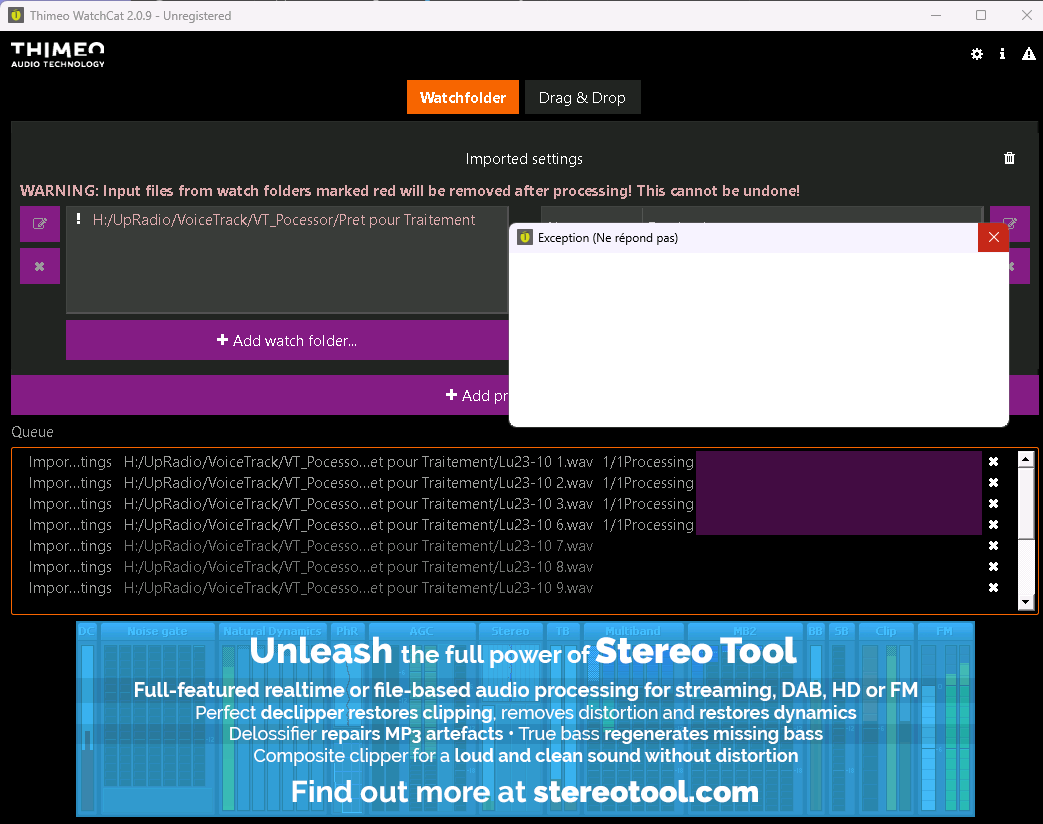Open the warning triangle icon in header
The width and height of the screenshot is (1043, 824).
(1028, 54)
